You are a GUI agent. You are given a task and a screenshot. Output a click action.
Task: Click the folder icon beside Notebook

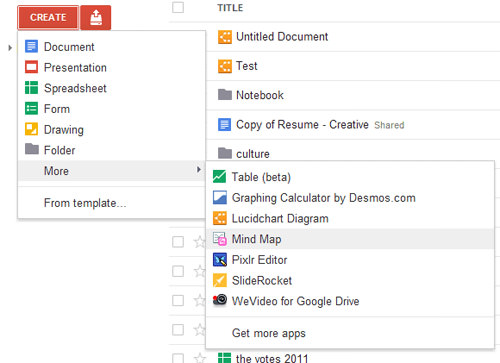tap(225, 95)
